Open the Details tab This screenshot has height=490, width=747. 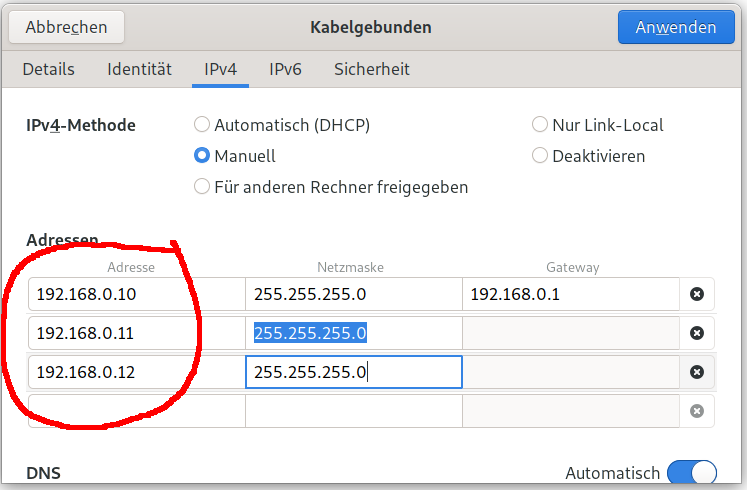pos(49,70)
